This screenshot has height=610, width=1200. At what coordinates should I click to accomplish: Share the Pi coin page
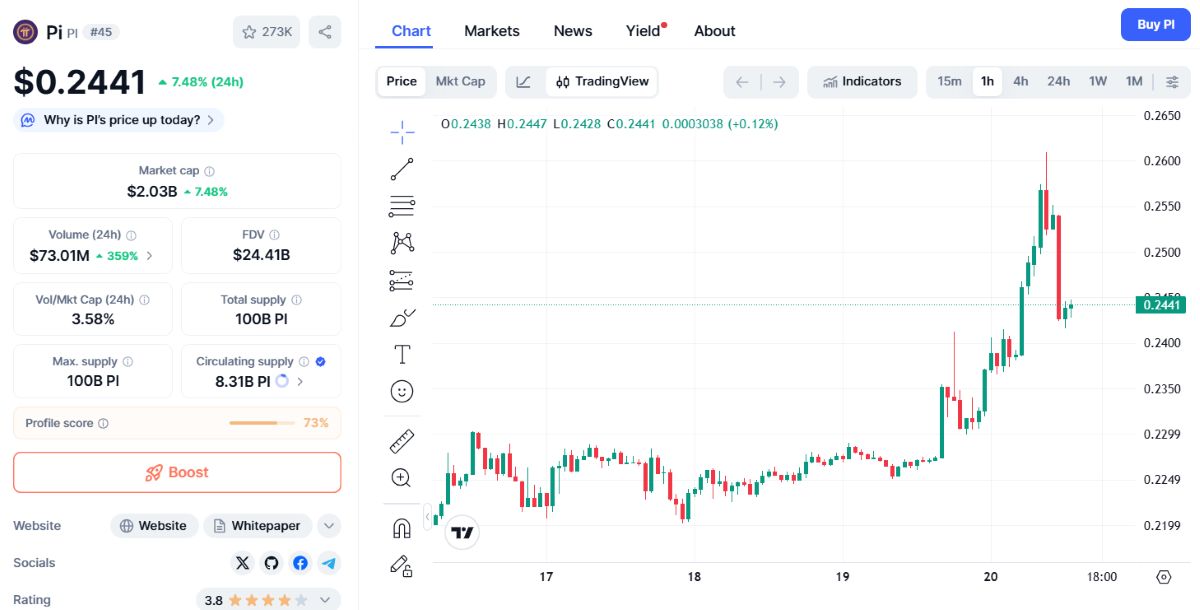[325, 32]
